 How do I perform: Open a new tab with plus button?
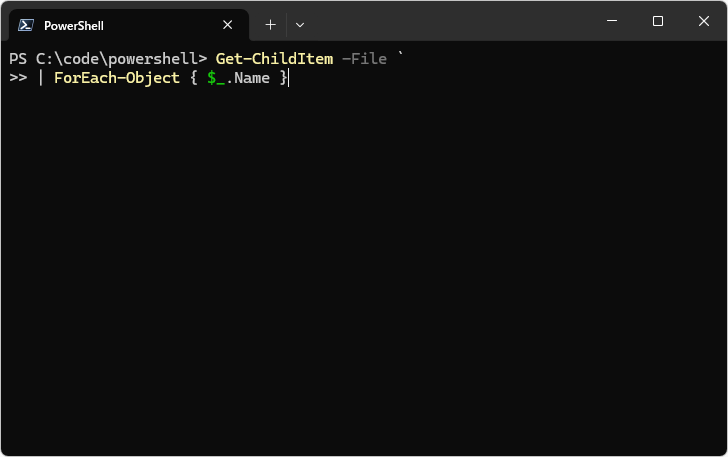pyautogui.click(x=270, y=25)
